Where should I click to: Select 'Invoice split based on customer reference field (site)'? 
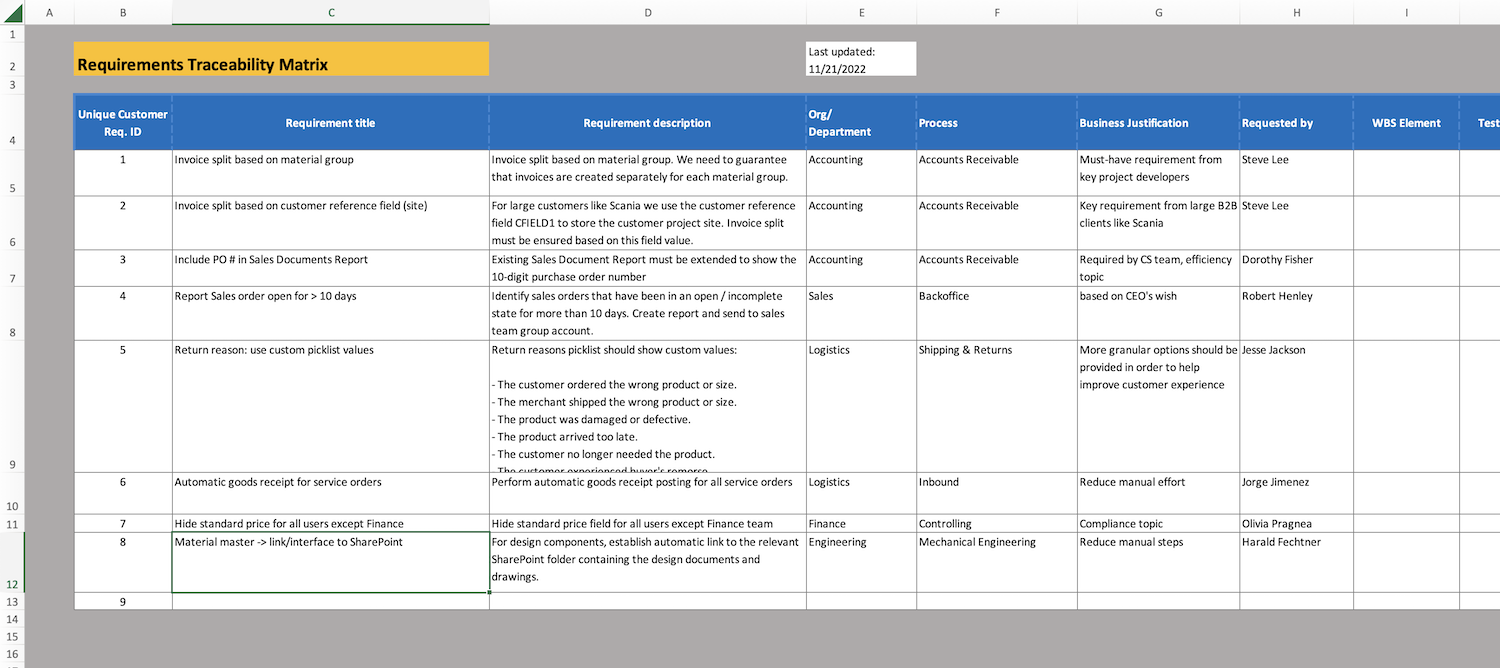point(331,223)
